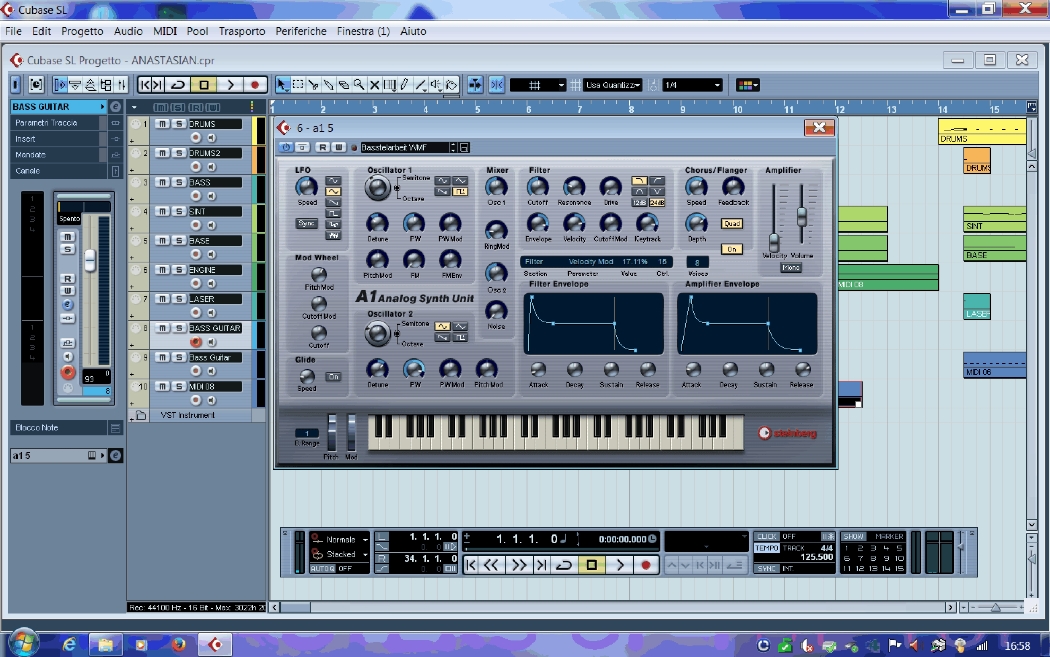This screenshot has height=657, width=1050.
Task: Adjust the Amplifier Velocity slider
Action: (x=774, y=242)
